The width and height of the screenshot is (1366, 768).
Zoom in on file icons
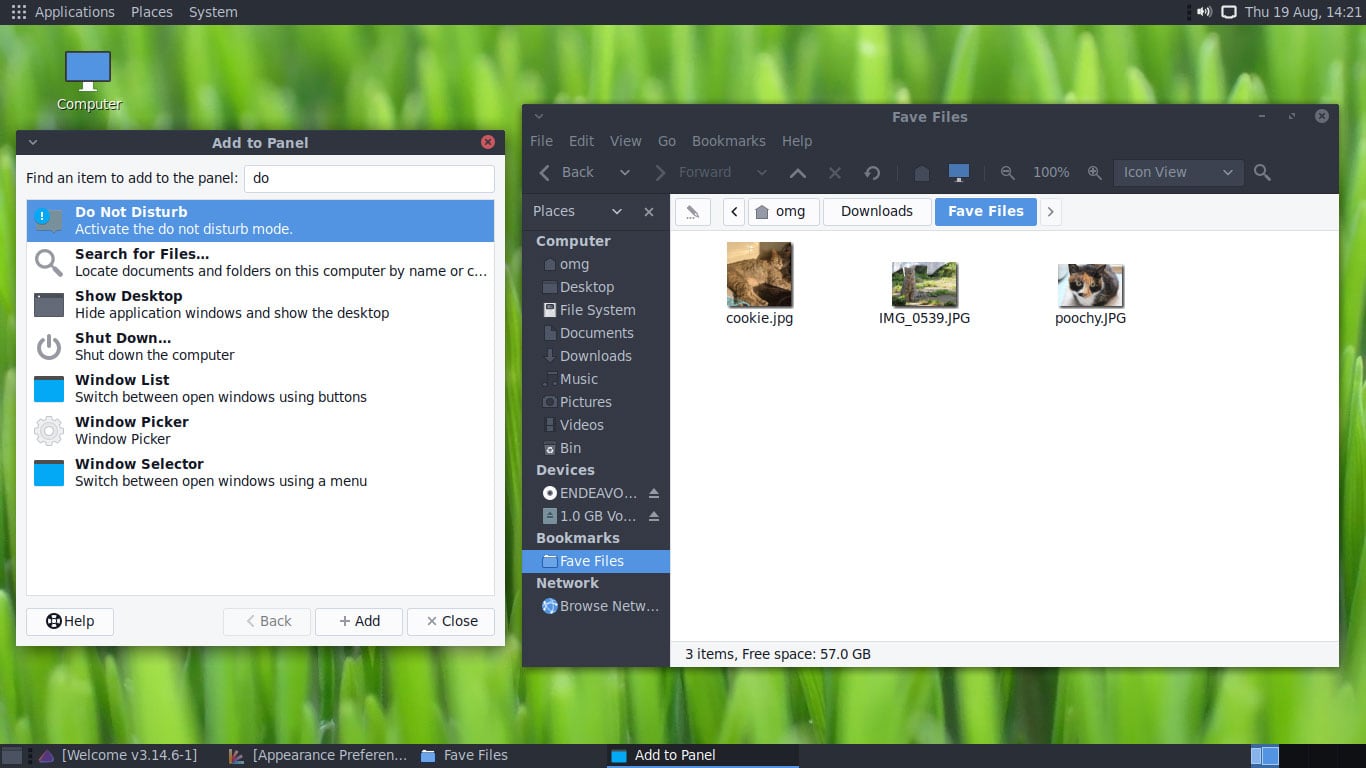1094,172
